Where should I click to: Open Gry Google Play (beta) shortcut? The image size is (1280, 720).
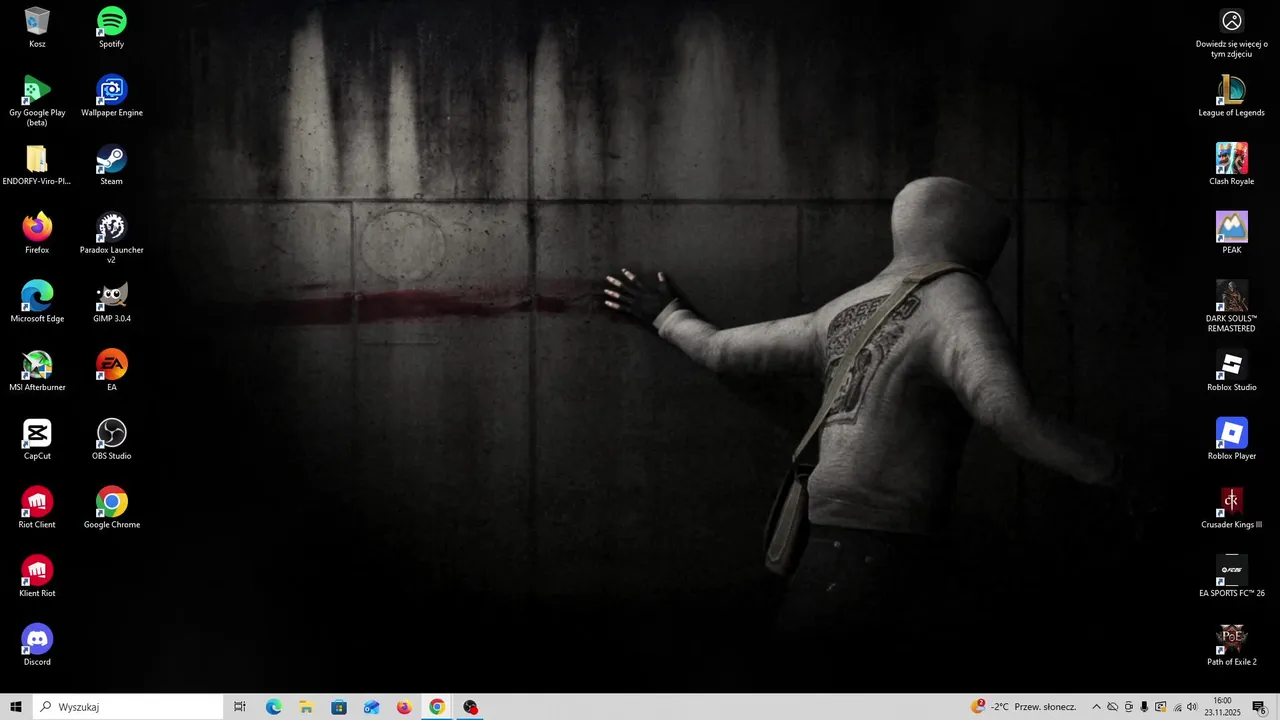click(37, 100)
